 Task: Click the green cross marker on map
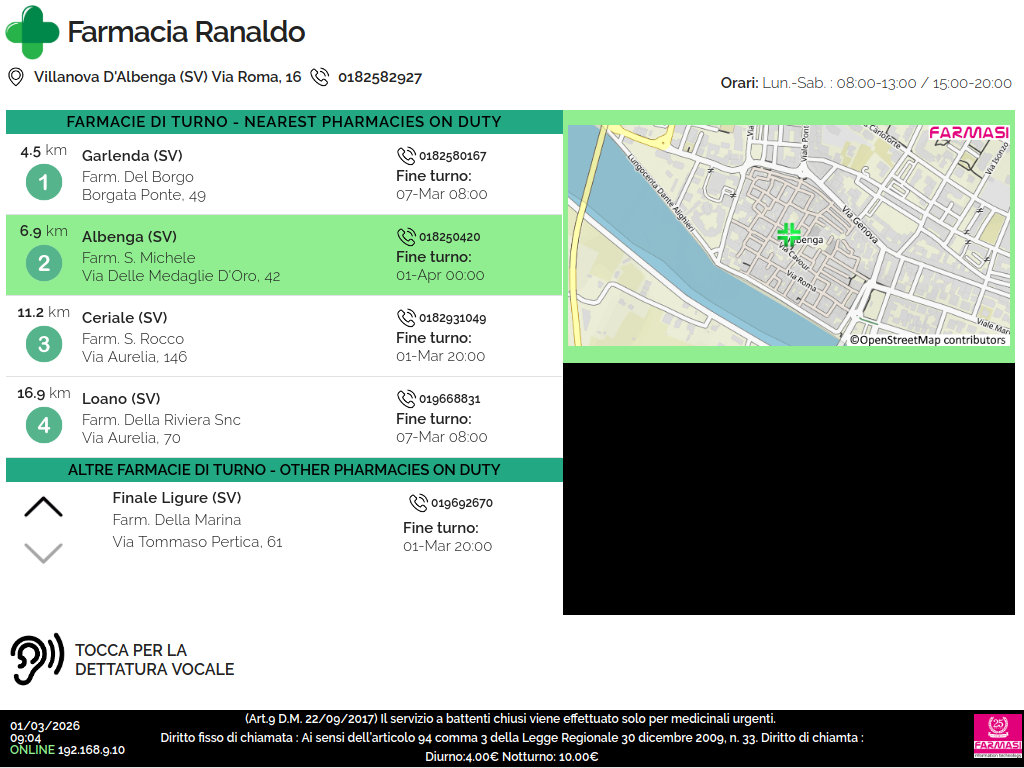click(789, 235)
